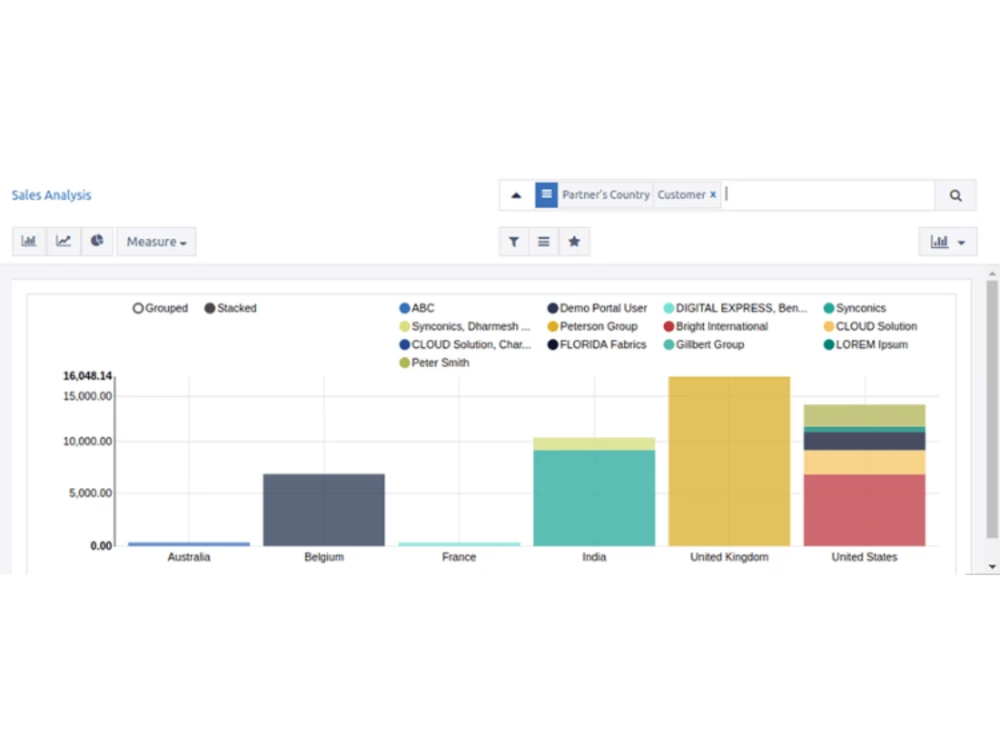This screenshot has height=751, width=1000.
Task: Click the United Kingdom axis label
Action: [x=730, y=557]
